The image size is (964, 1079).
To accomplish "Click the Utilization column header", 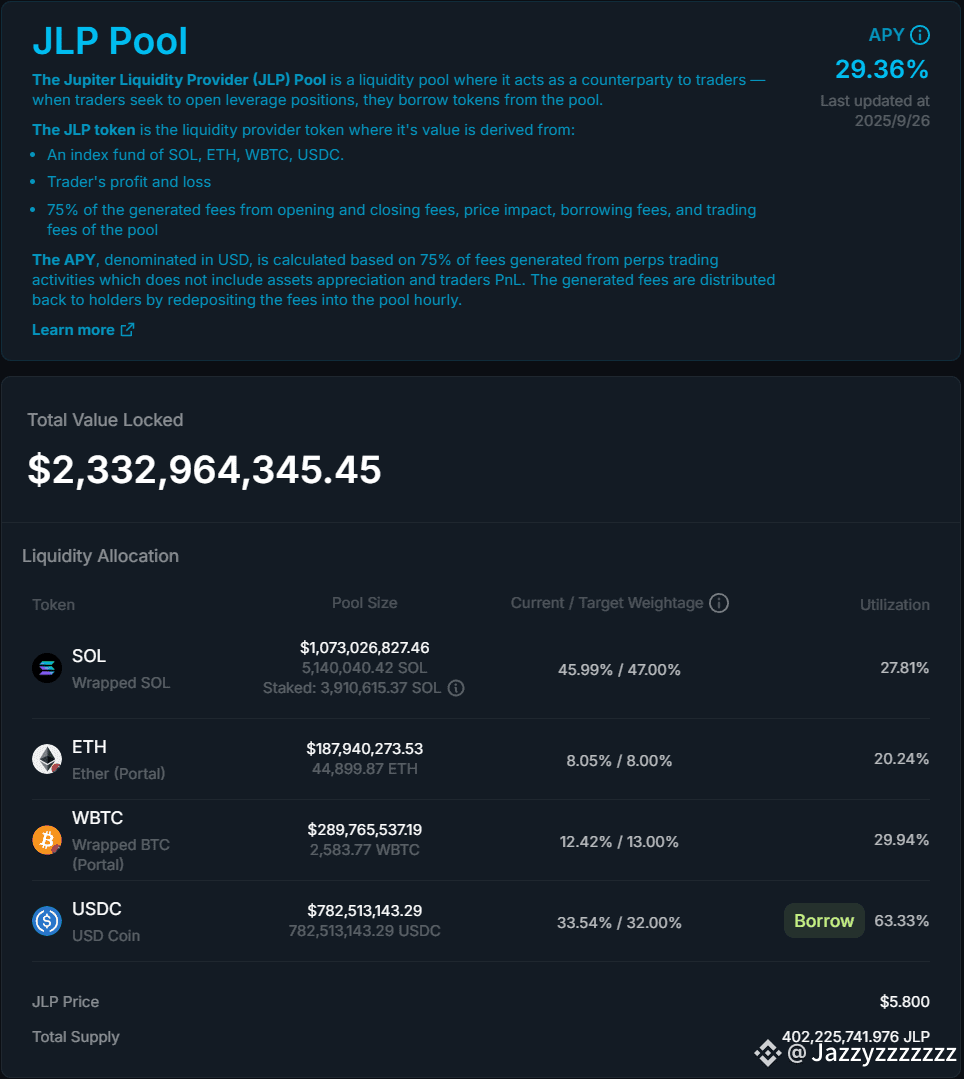I will pyautogui.click(x=894, y=604).
